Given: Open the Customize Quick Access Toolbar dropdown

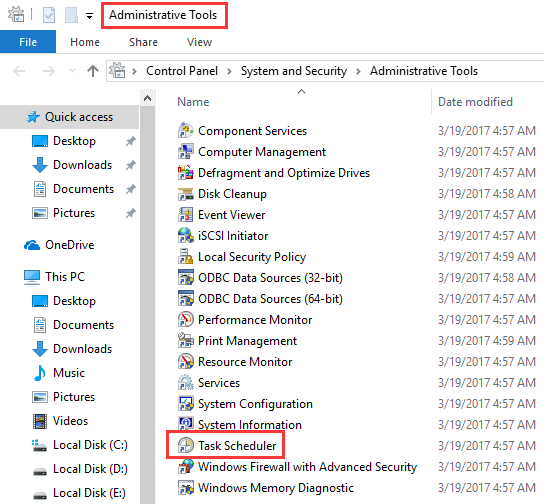Looking at the screenshot, I should (90, 16).
